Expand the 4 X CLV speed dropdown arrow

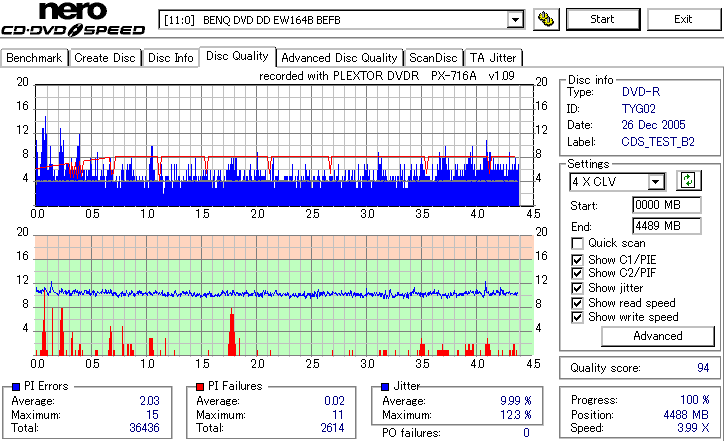(656, 181)
